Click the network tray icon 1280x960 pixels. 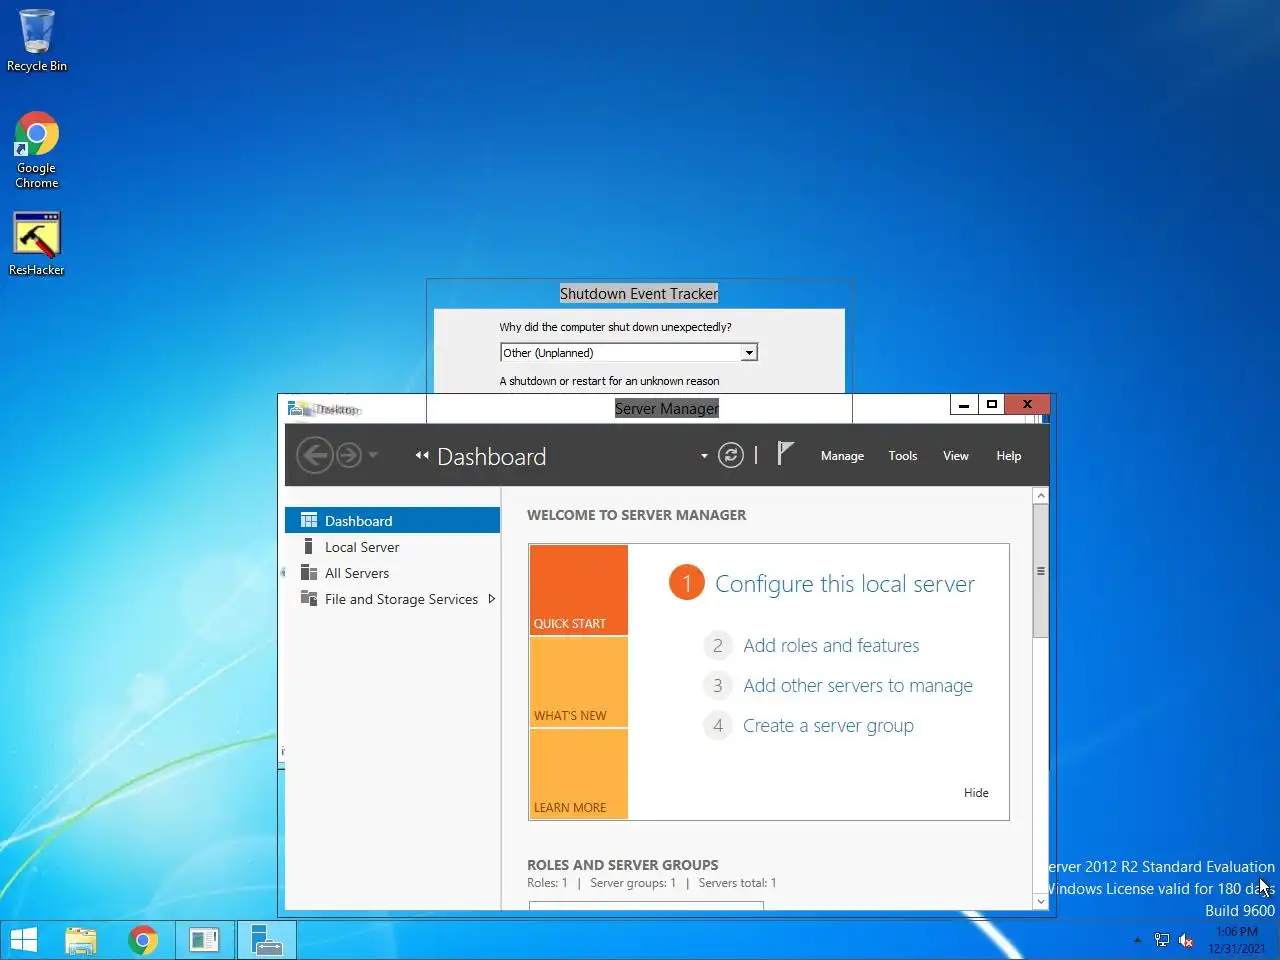tap(1162, 940)
